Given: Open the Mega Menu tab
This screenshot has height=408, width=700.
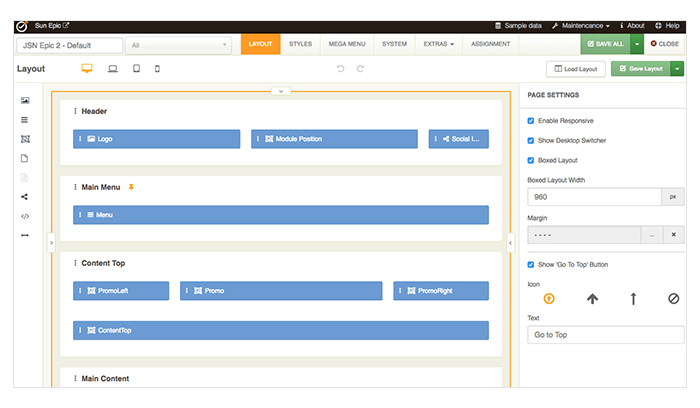Looking at the screenshot, I should click(x=346, y=44).
